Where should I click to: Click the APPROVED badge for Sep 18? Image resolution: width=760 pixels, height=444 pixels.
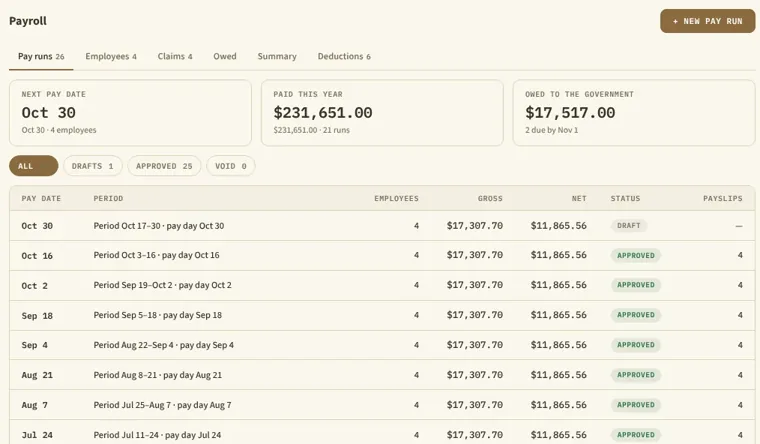pos(635,315)
